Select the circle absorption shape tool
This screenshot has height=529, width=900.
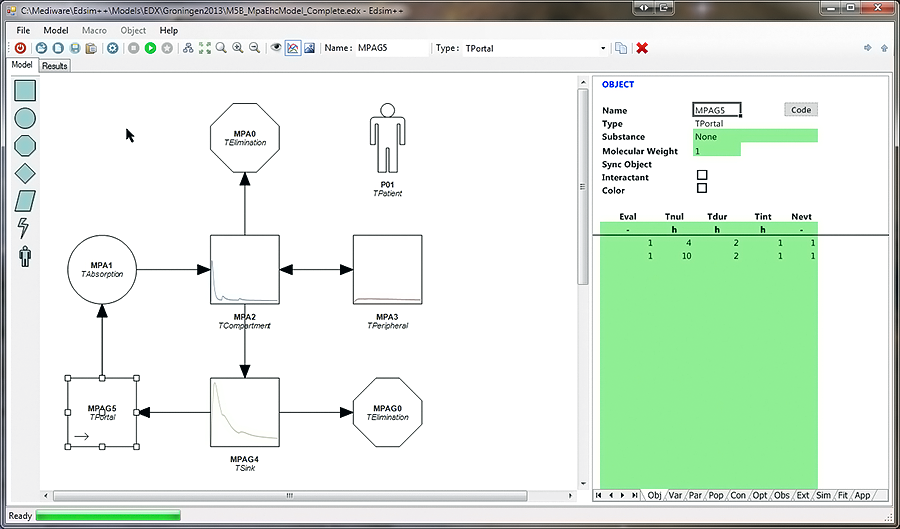(x=25, y=118)
